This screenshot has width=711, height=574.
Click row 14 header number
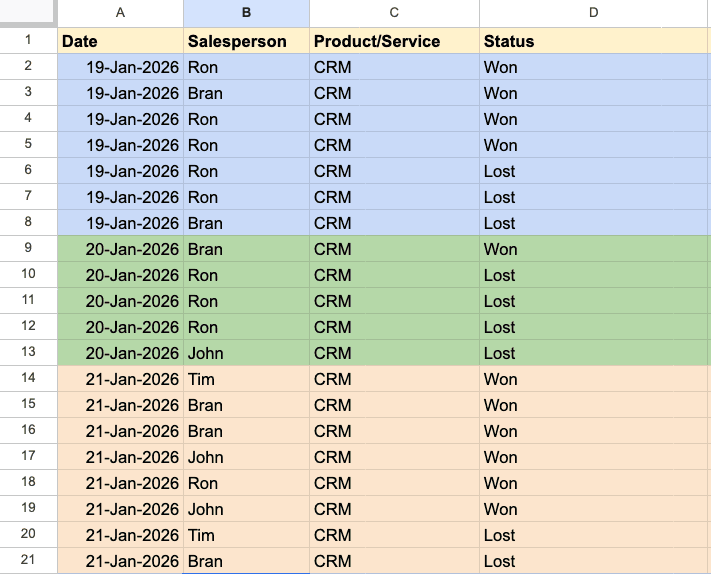[28, 379]
